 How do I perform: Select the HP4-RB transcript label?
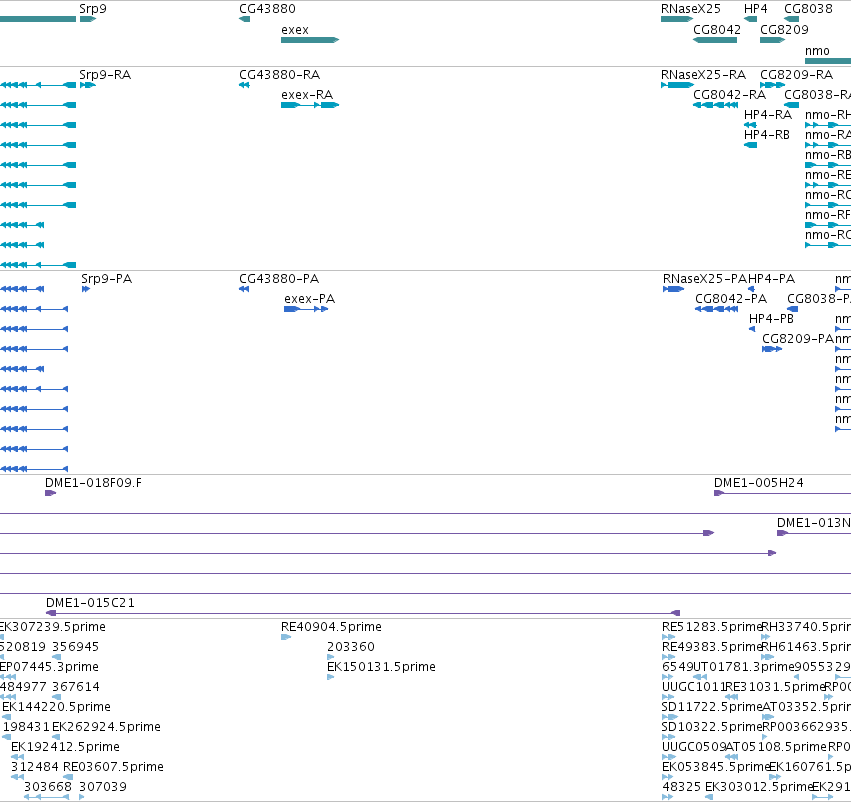point(767,135)
